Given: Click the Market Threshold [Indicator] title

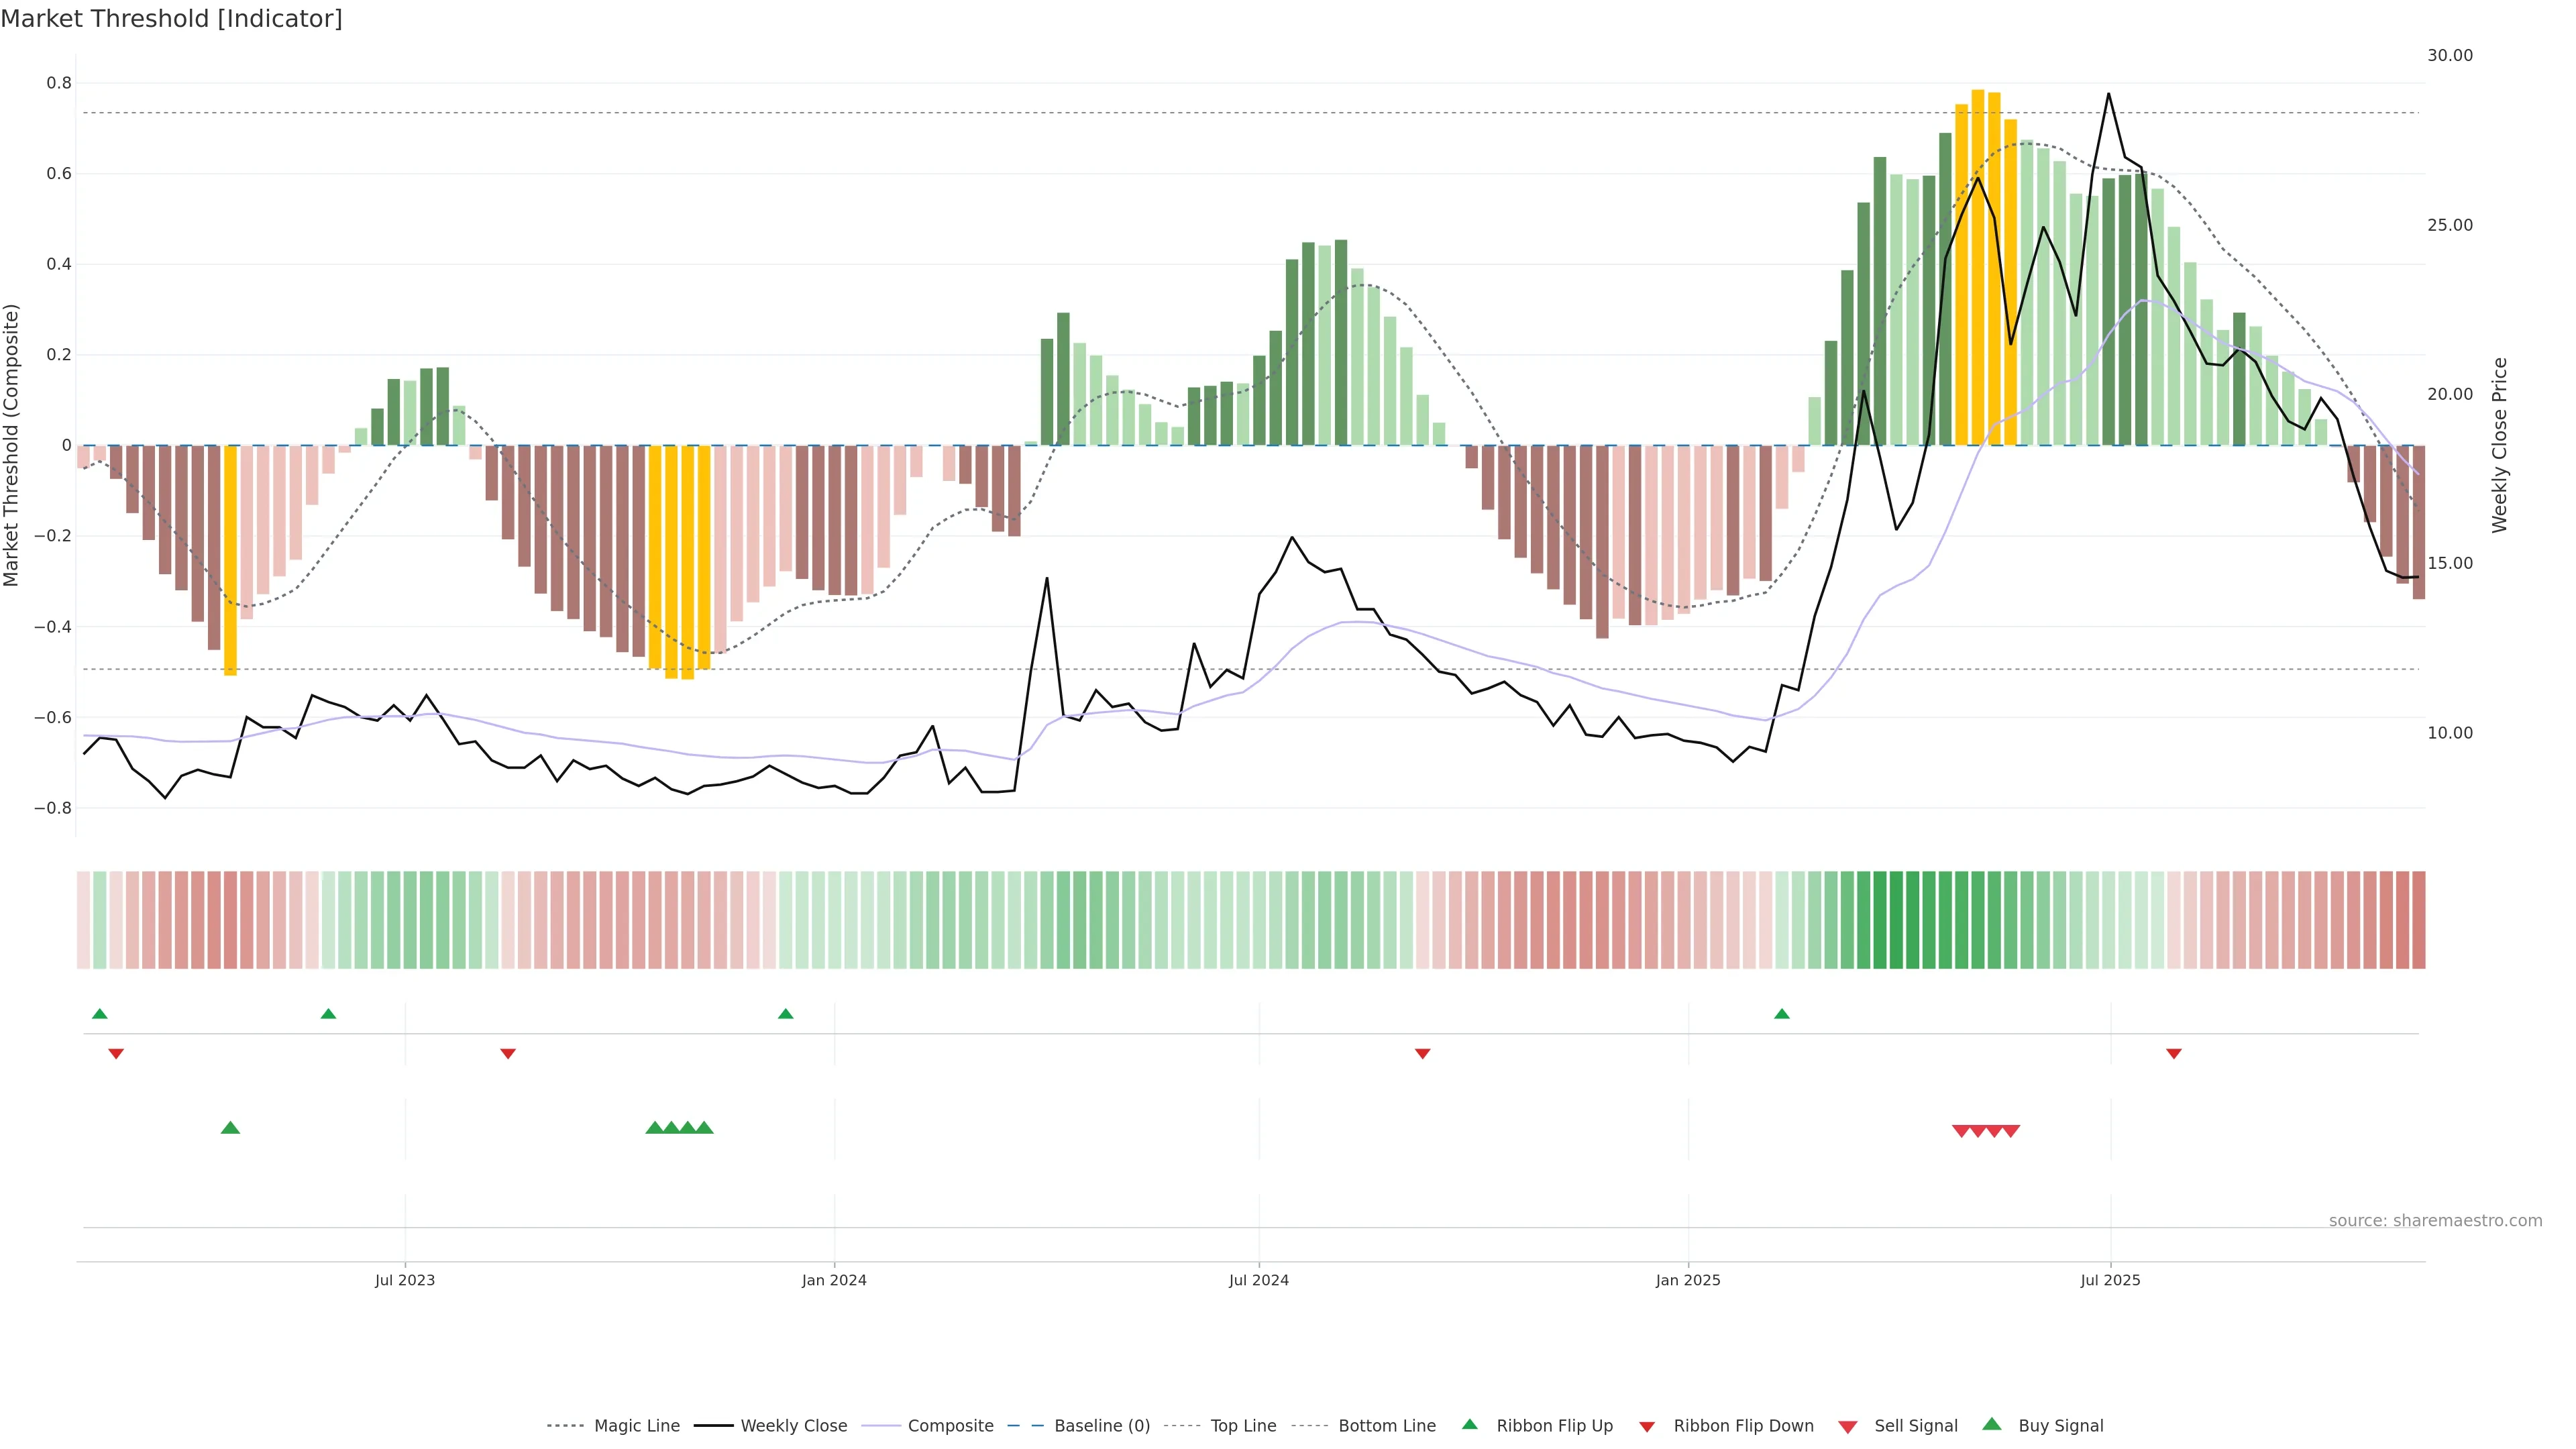Looking at the screenshot, I should pos(171,19).
